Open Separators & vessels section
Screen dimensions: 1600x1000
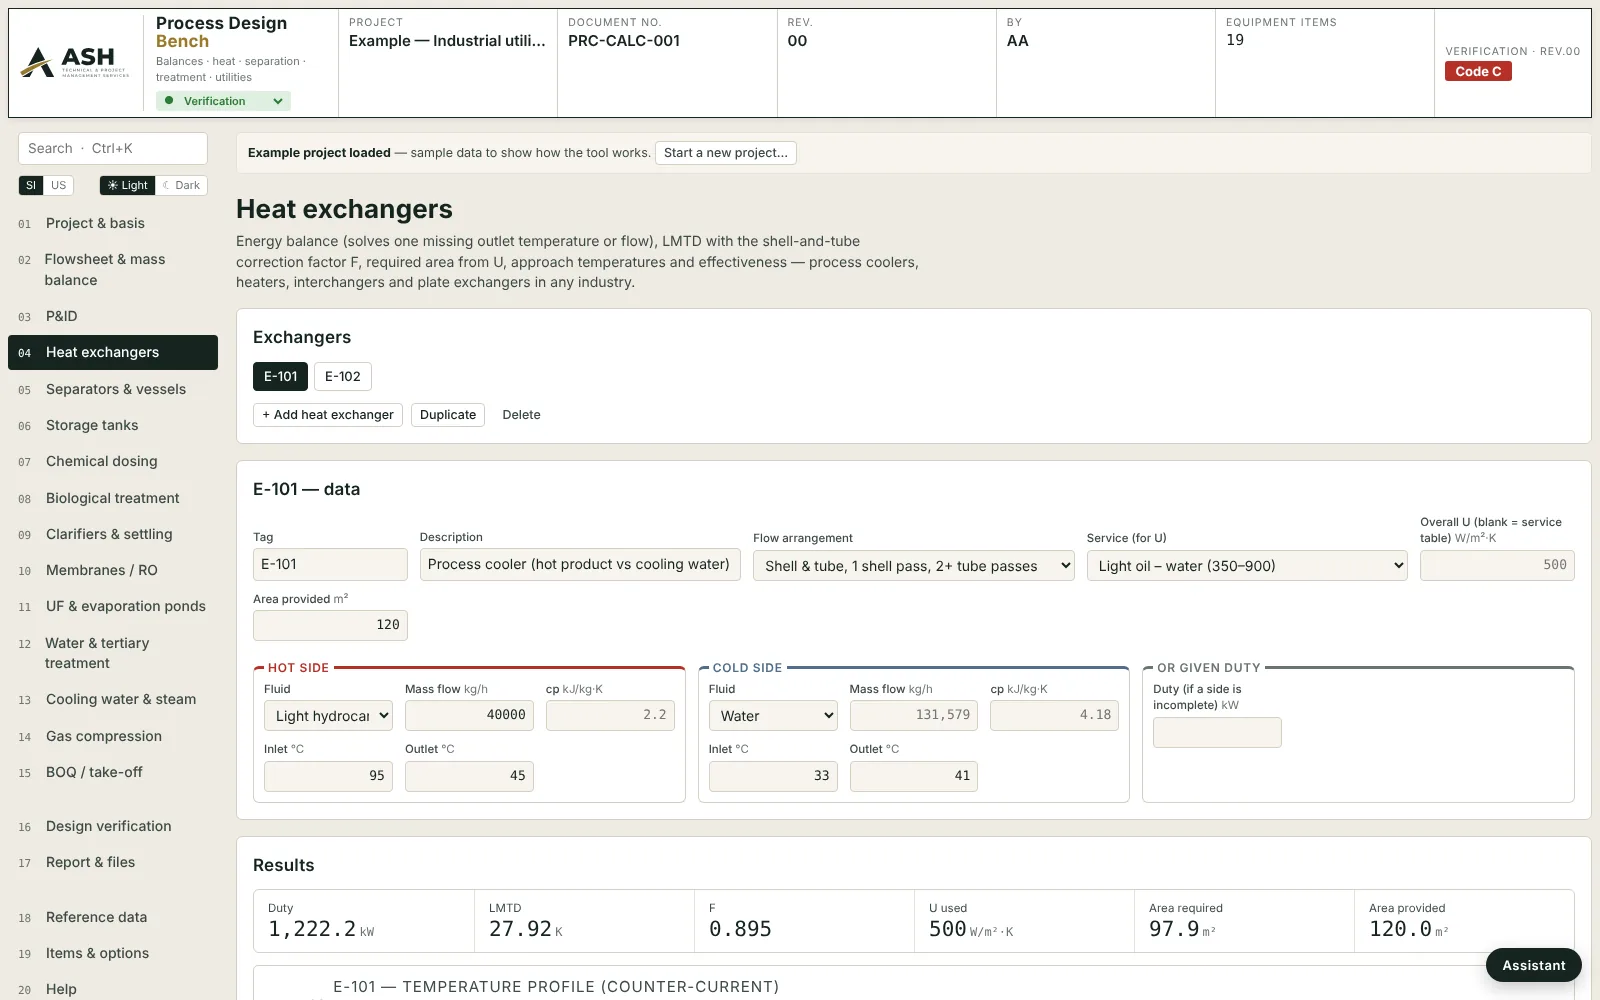(113, 389)
